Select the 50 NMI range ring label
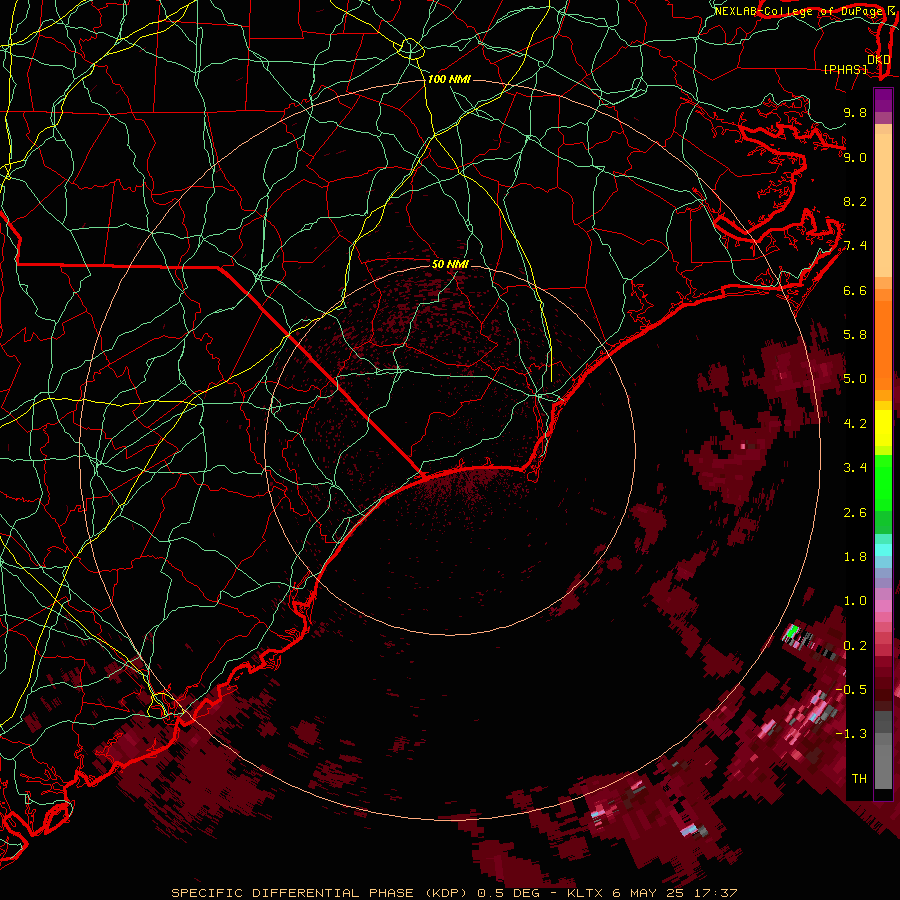900x900 pixels. (450, 264)
